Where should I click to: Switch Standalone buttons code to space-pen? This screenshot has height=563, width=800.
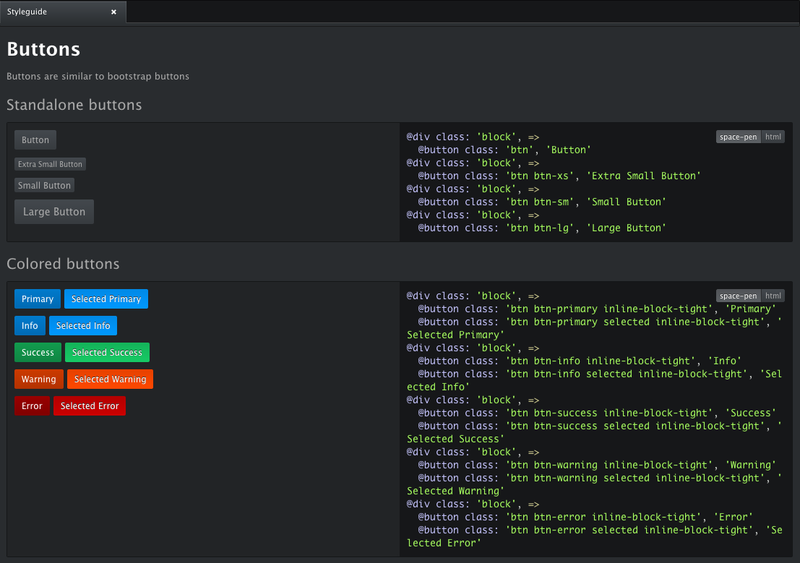pyautogui.click(x=738, y=137)
